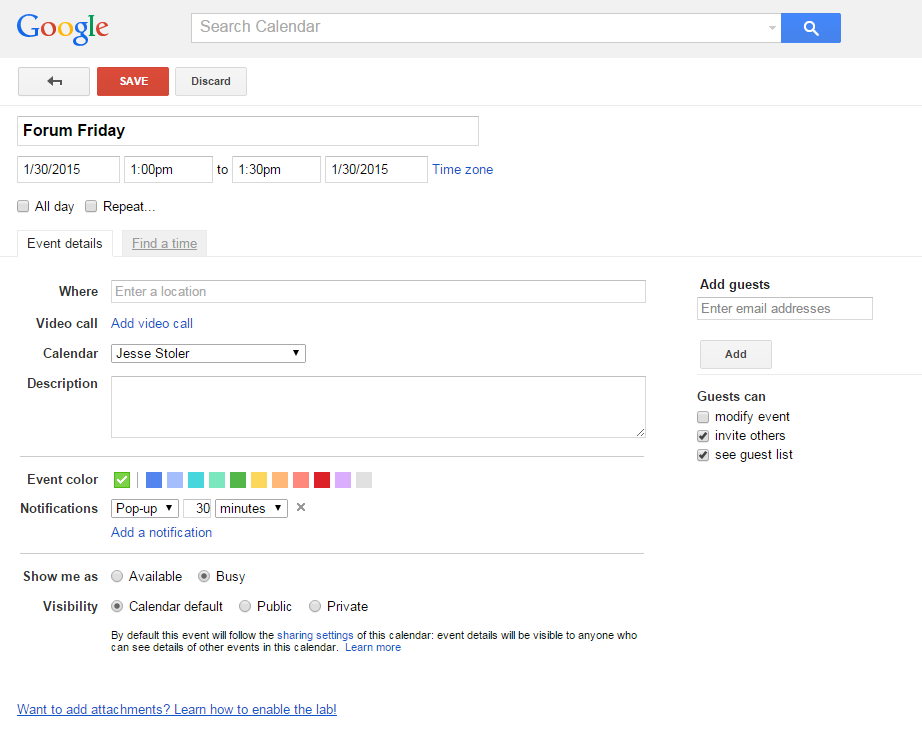Viewport: 922px width, 752px height.
Task: Open the Calendar Jesse Stoler dropdown
Action: click(x=208, y=353)
